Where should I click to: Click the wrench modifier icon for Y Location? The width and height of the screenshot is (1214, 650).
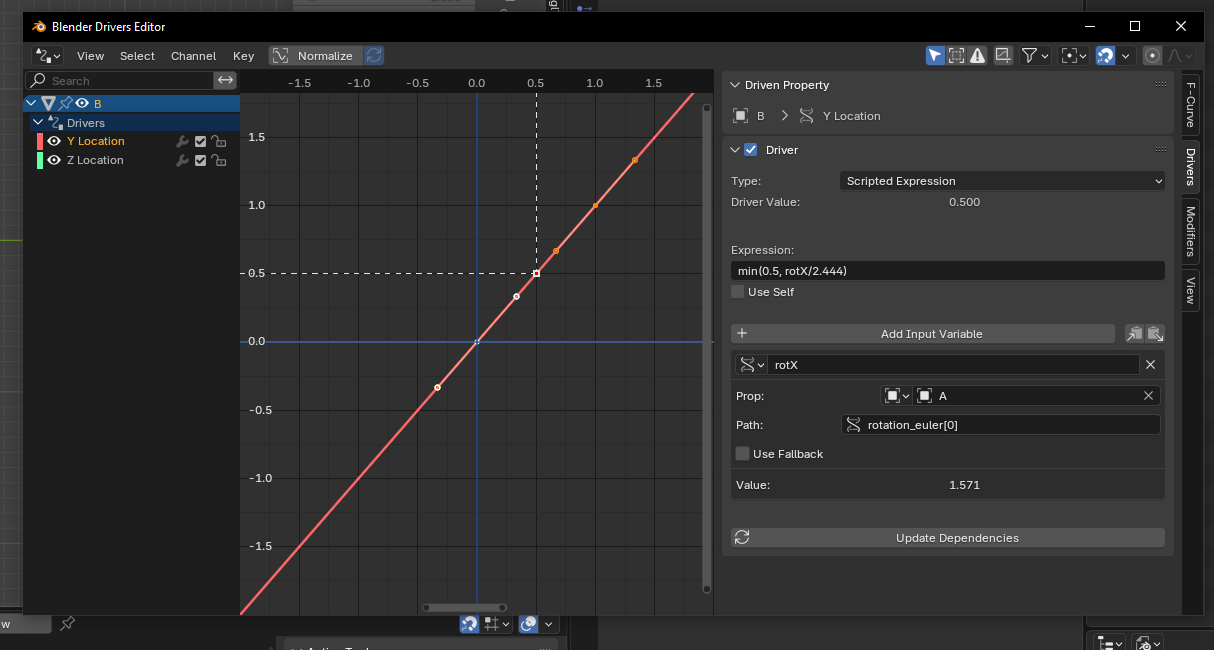(x=182, y=142)
